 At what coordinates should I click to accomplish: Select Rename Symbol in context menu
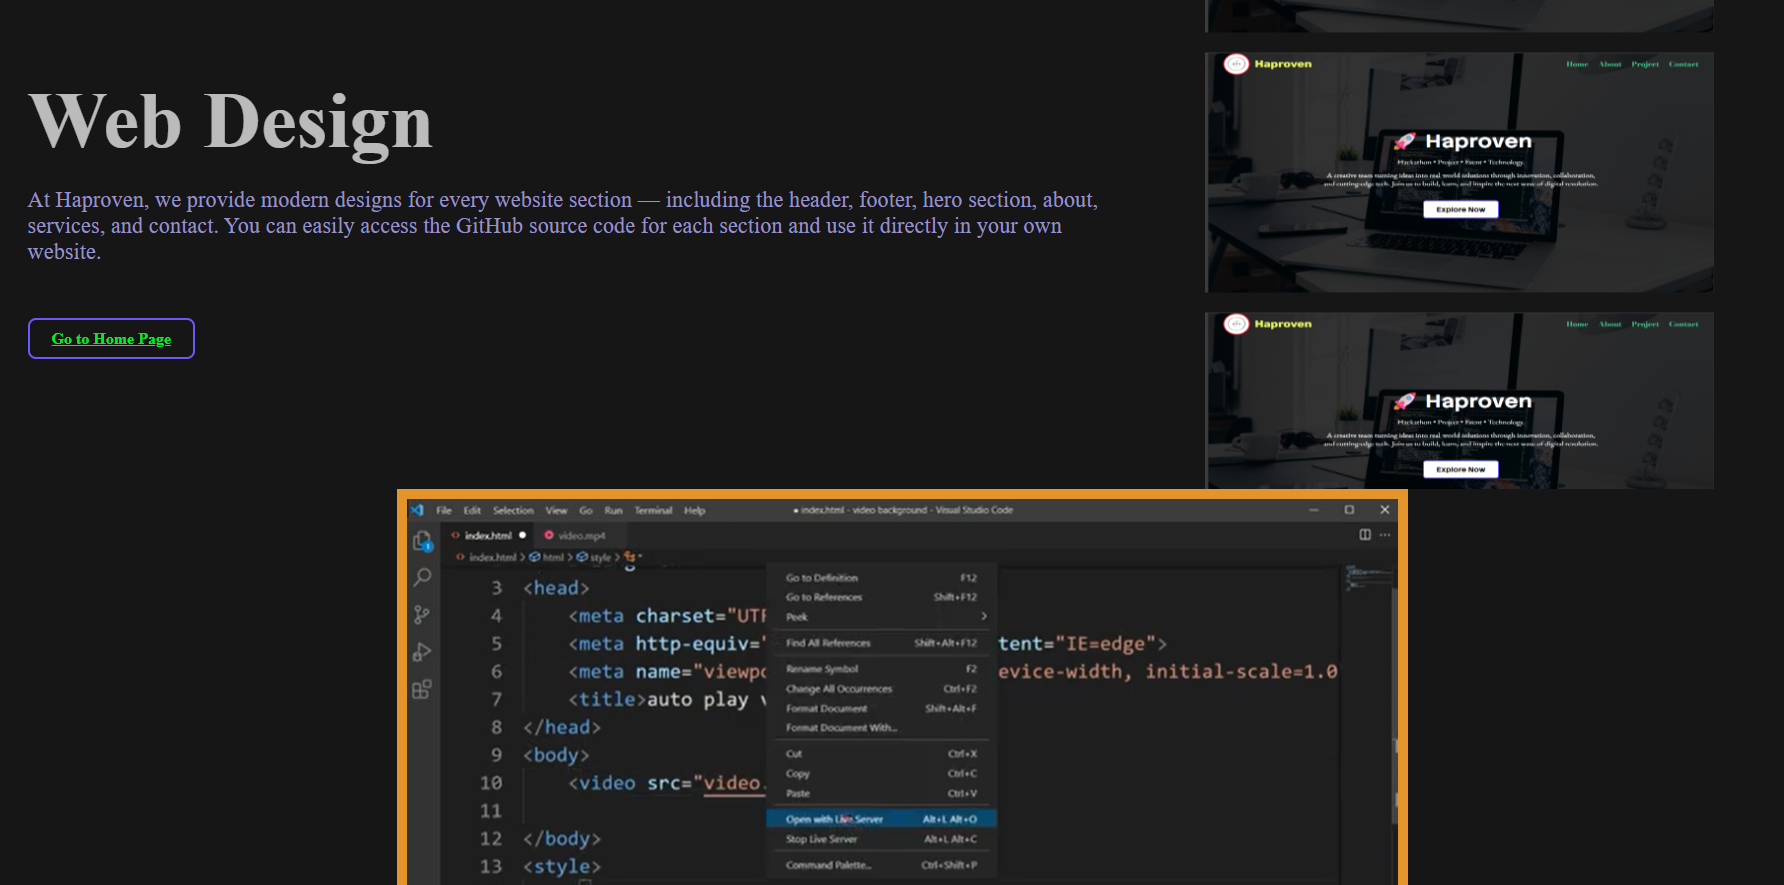point(882,669)
